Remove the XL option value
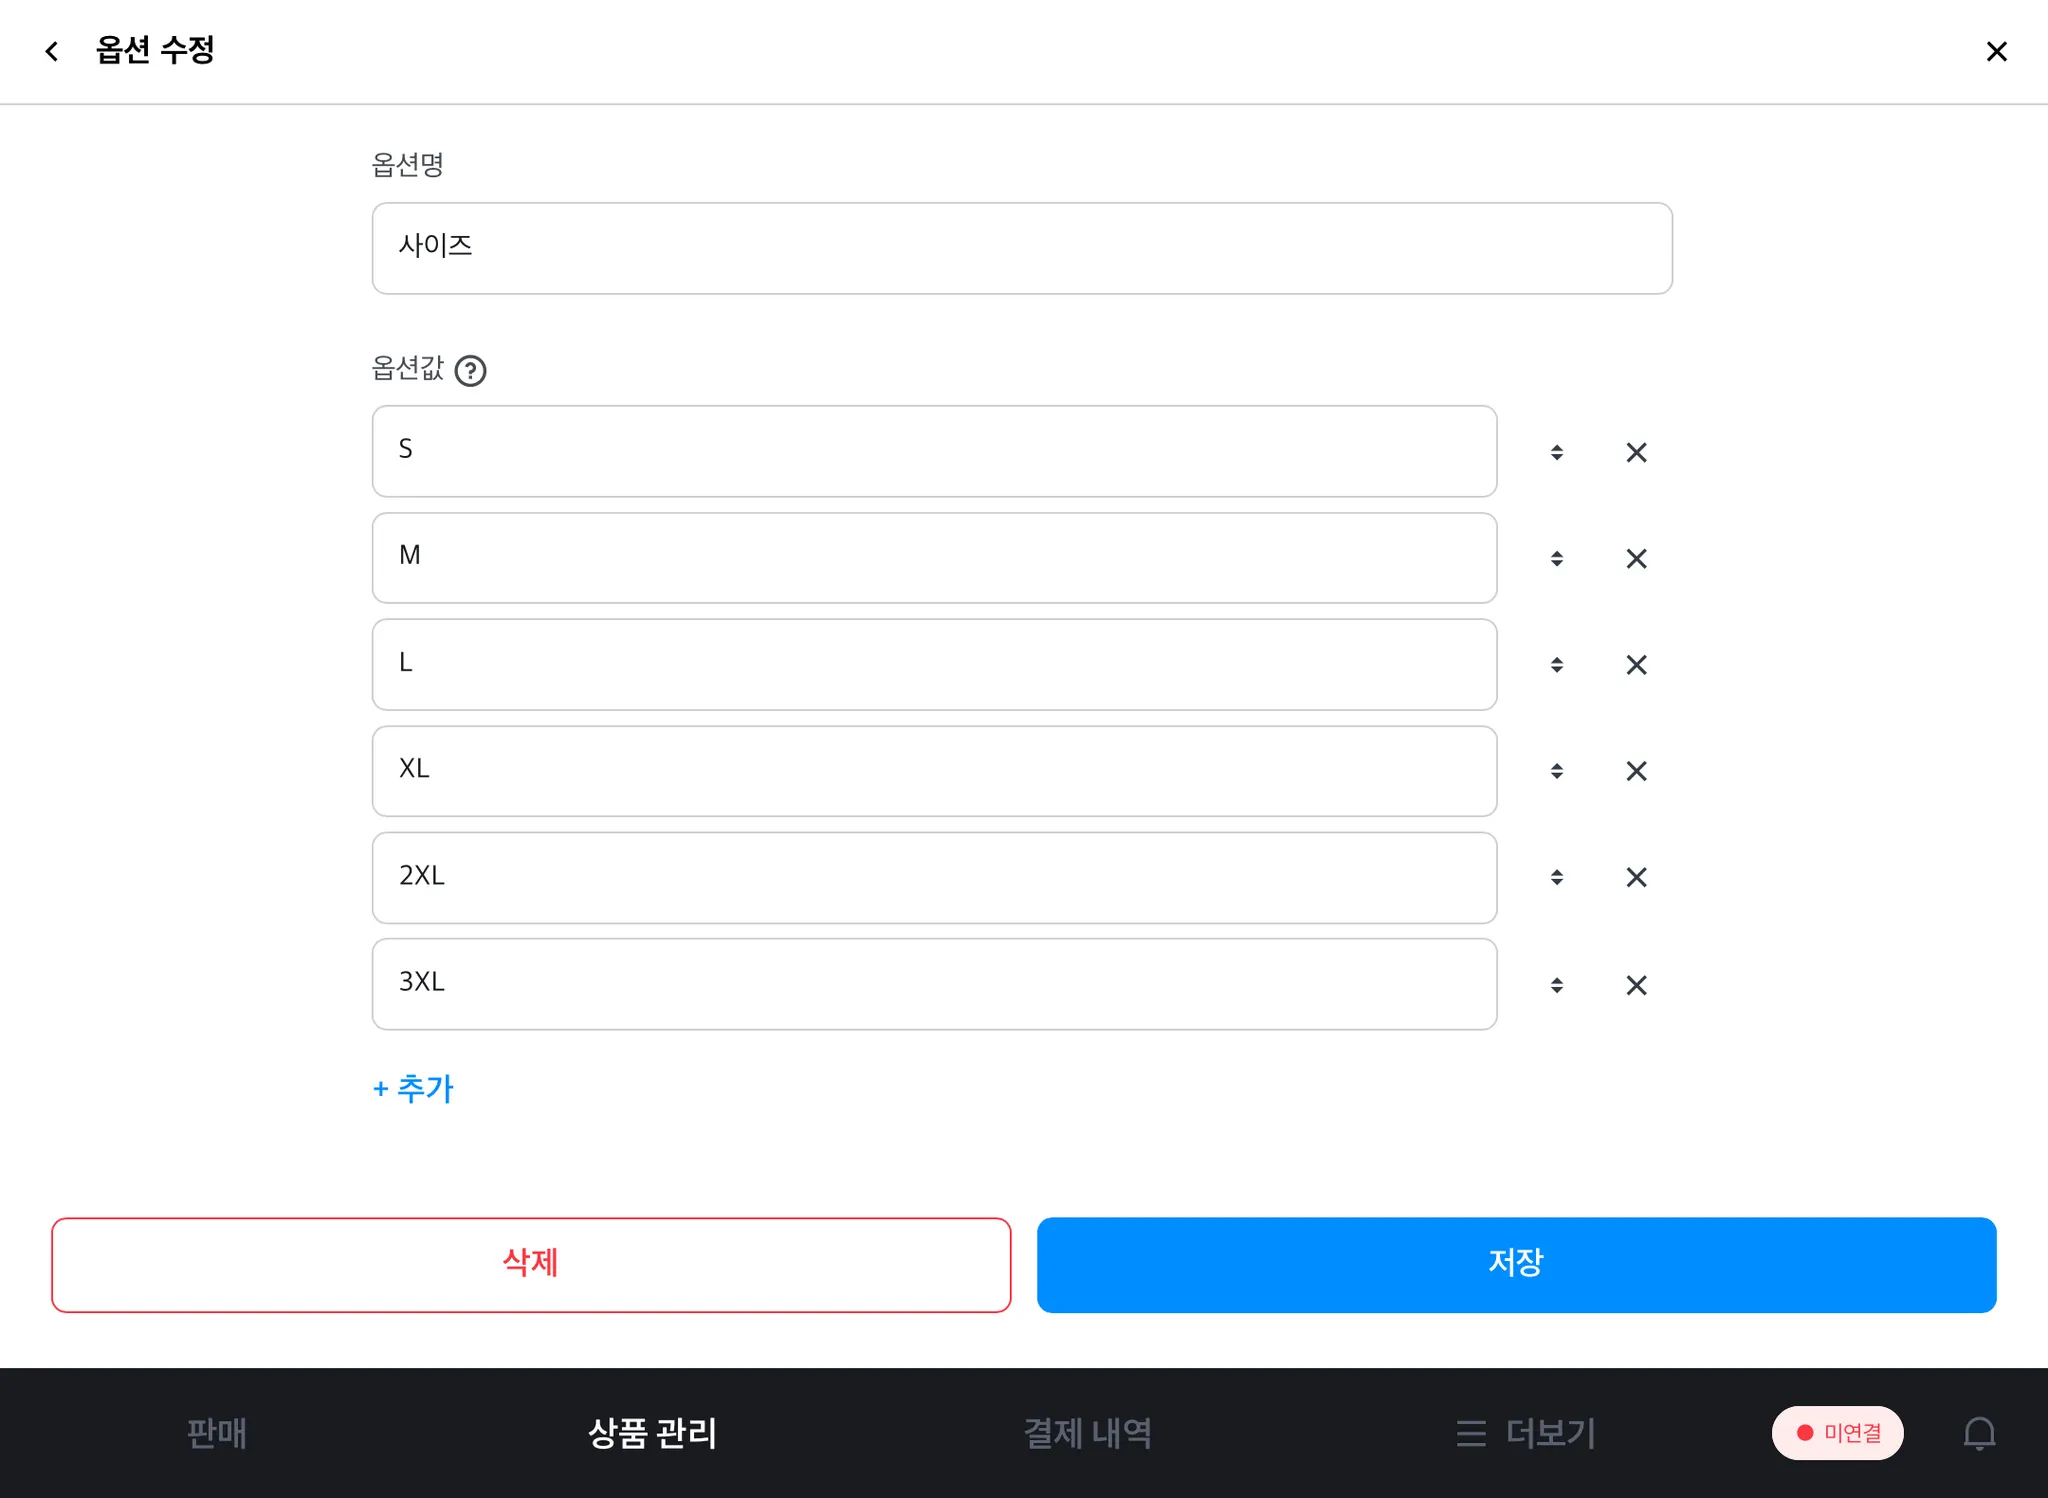Viewport: 2048px width, 1498px height. [x=1636, y=771]
